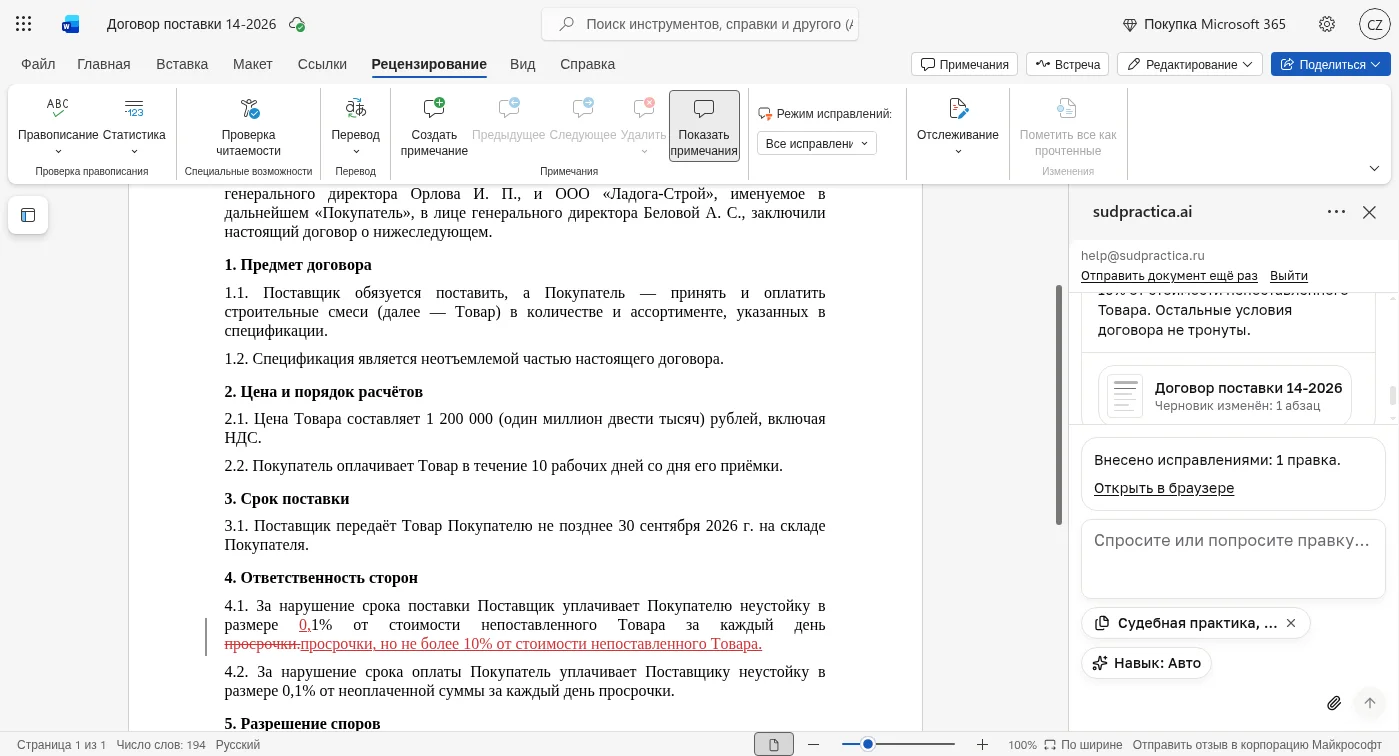Switch to the Вставка tab
1399x756 pixels.
tap(182, 64)
